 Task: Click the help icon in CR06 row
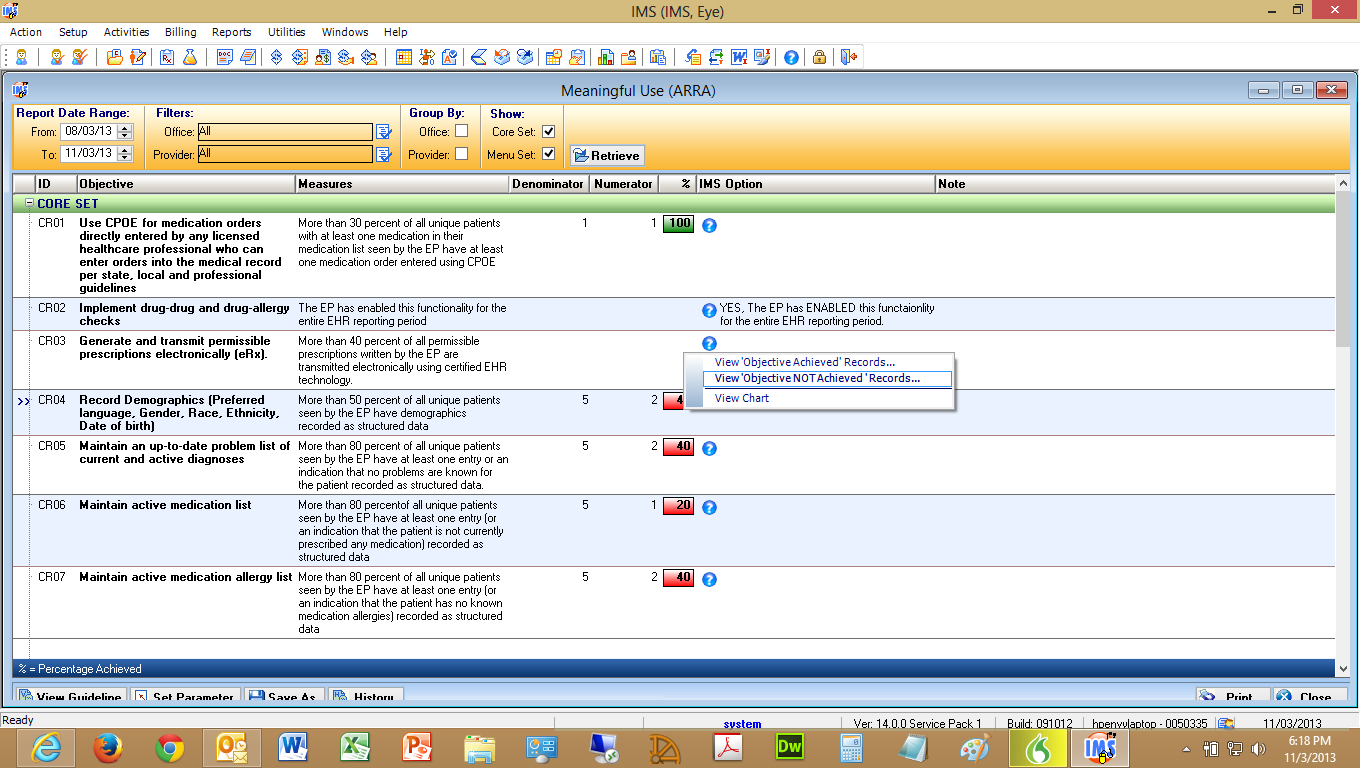(x=709, y=507)
